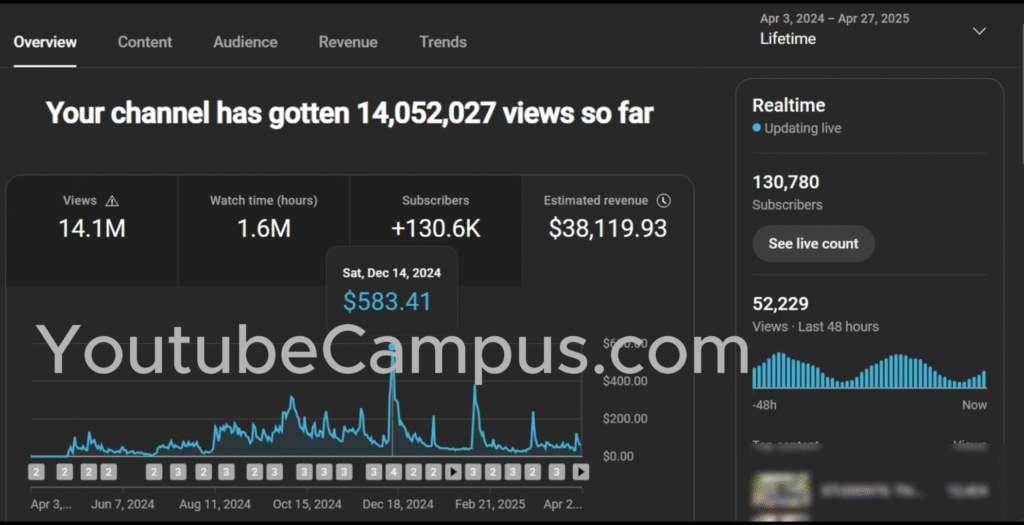
Task: Select the Subscribers +130.6K metric card
Action: [436, 230]
